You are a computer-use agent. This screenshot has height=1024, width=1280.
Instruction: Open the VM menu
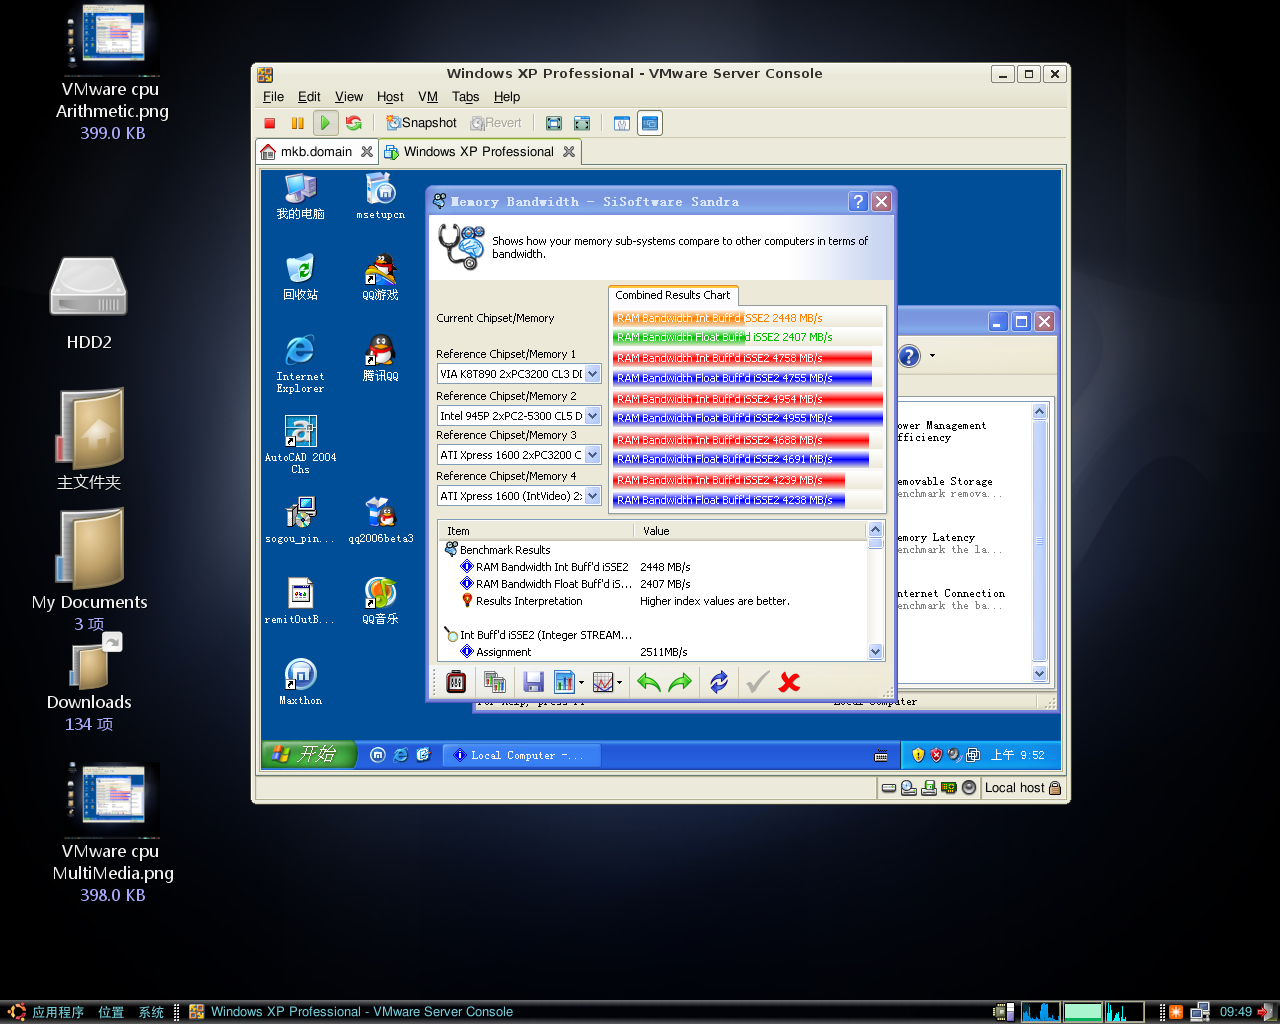(x=428, y=97)
